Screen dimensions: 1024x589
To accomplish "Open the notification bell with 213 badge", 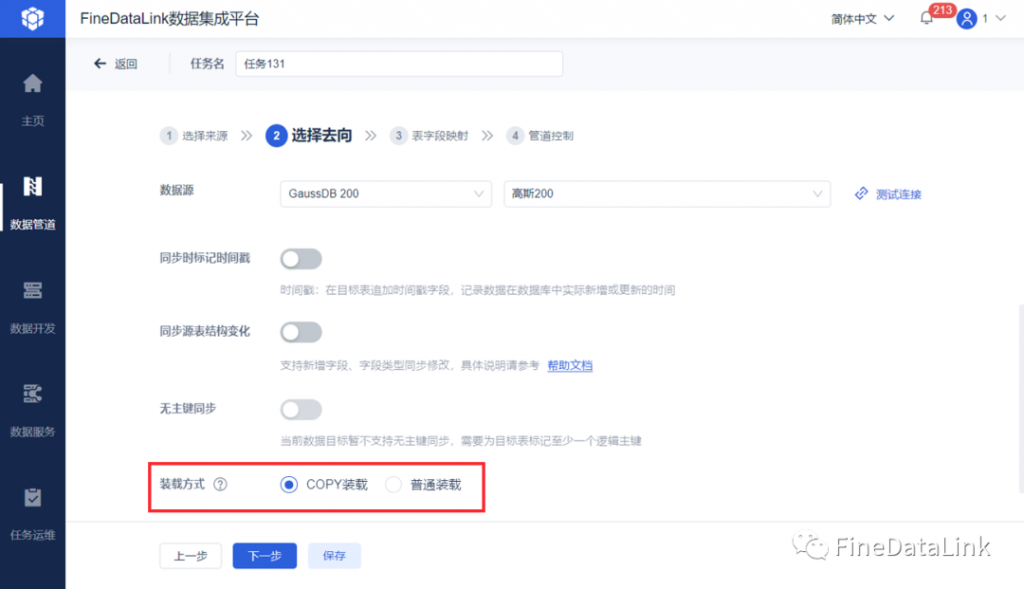I will tap(927, 18).
